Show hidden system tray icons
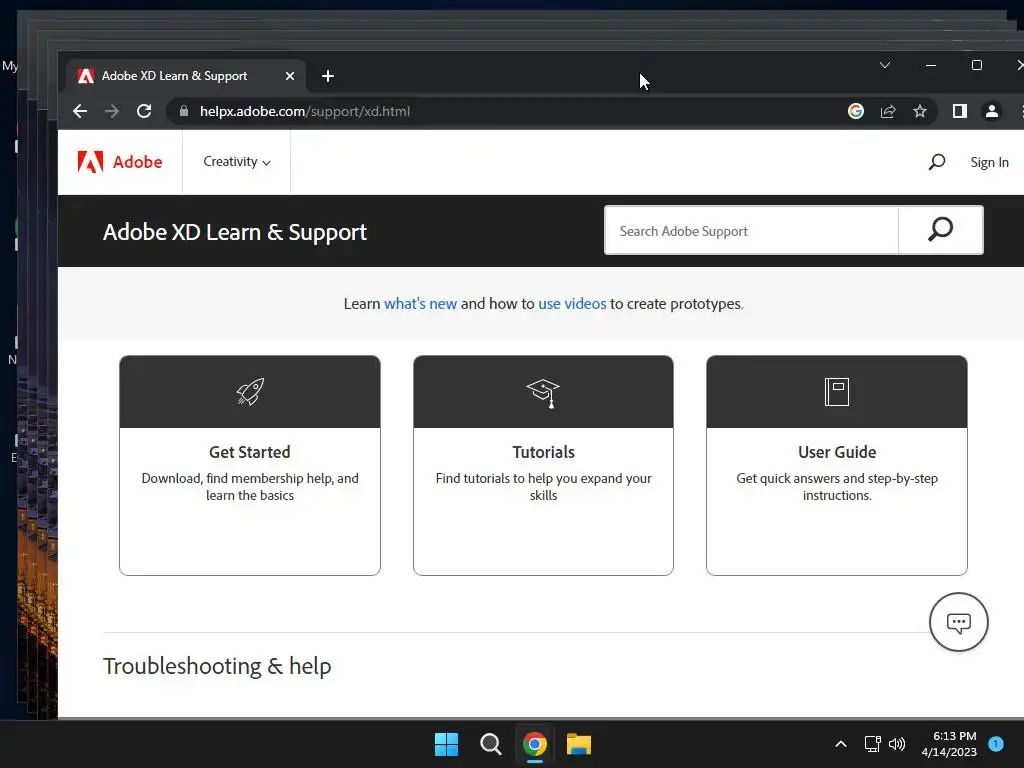Viewport: 1024px width, 768px height. pos(841,744)
